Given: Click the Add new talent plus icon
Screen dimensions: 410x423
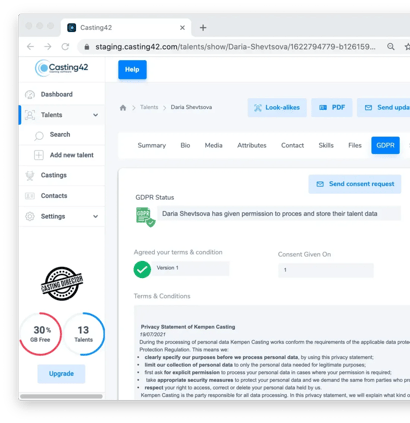Looking at the screenshot, I should click(39, 155).
